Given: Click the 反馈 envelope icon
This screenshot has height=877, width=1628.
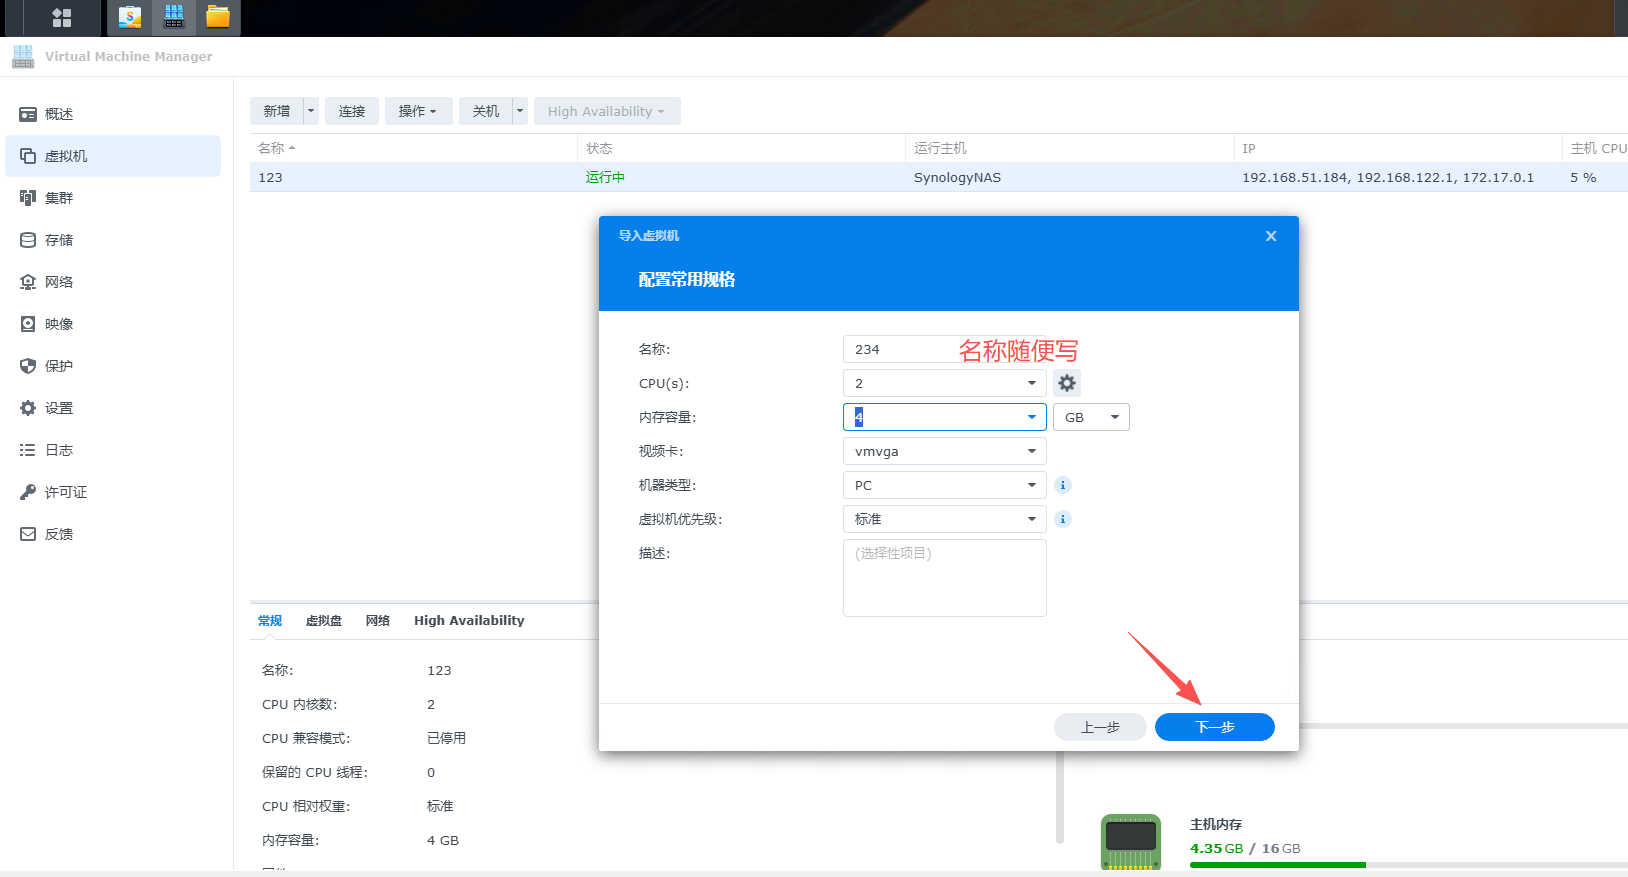Looking at the screenshot, I should (x=28, y=534).
